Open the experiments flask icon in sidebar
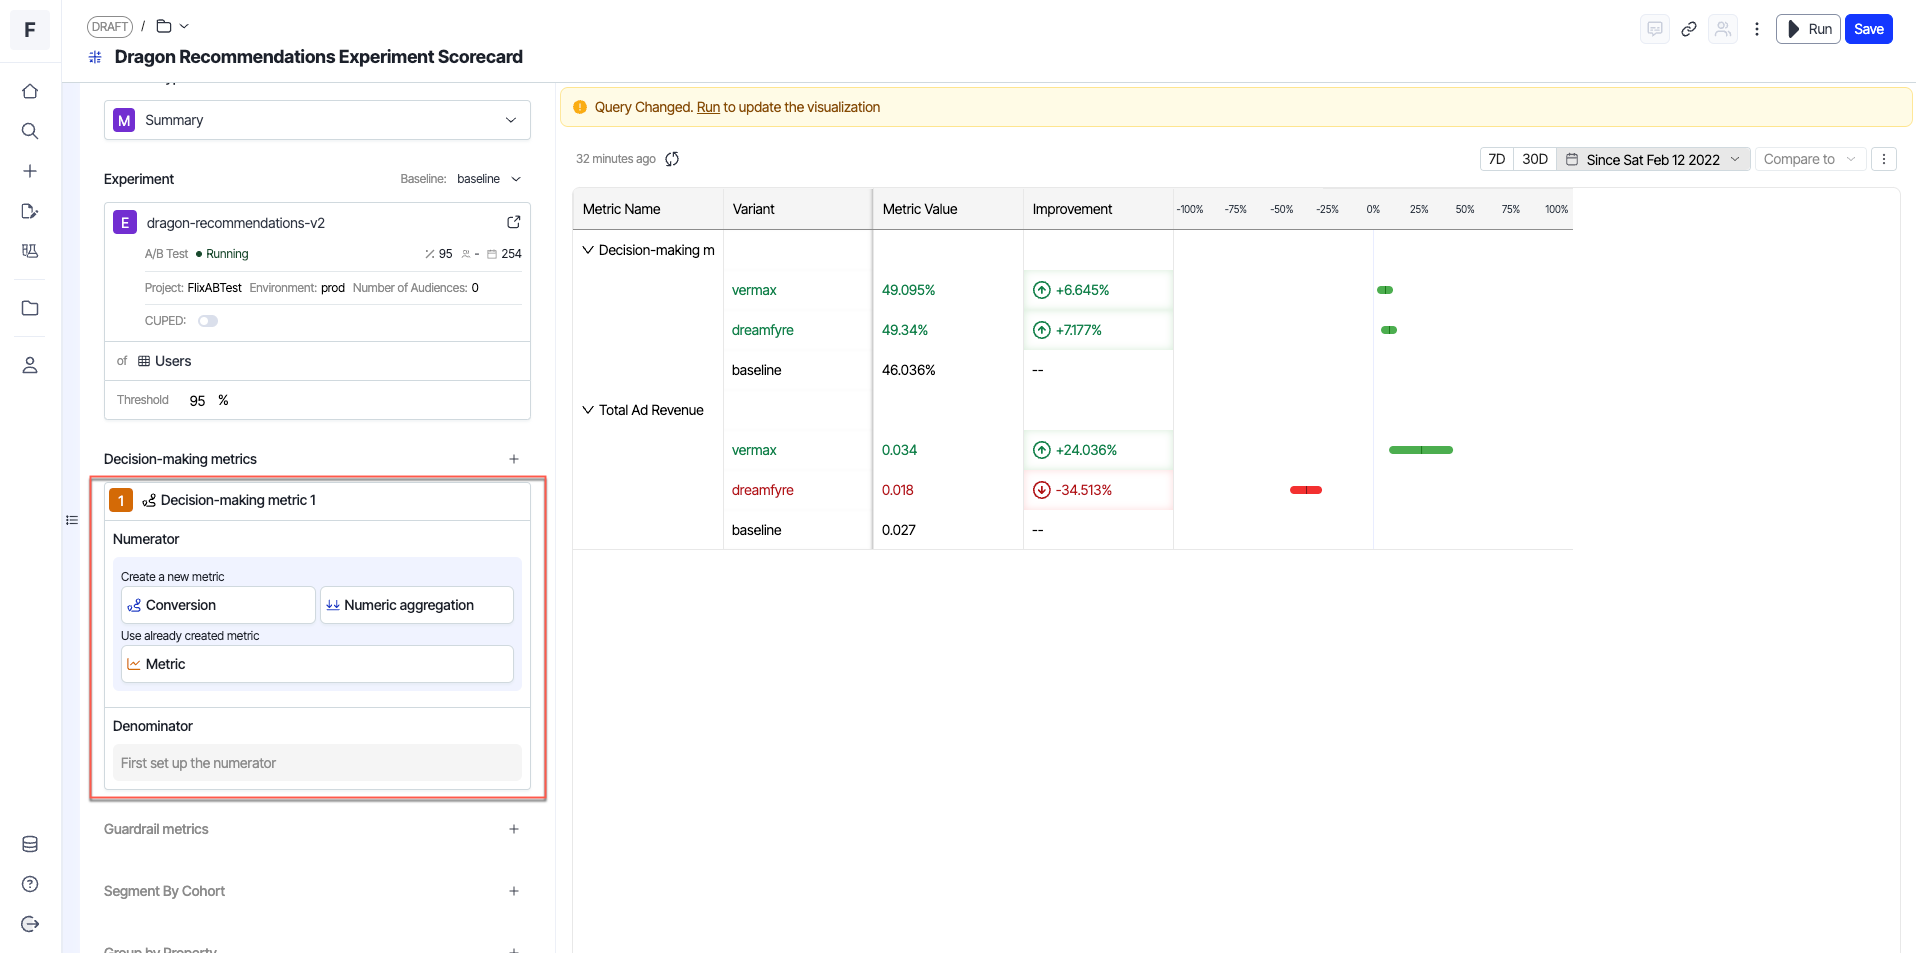Viewport: 1916px width, 953px height. (30, 251)
